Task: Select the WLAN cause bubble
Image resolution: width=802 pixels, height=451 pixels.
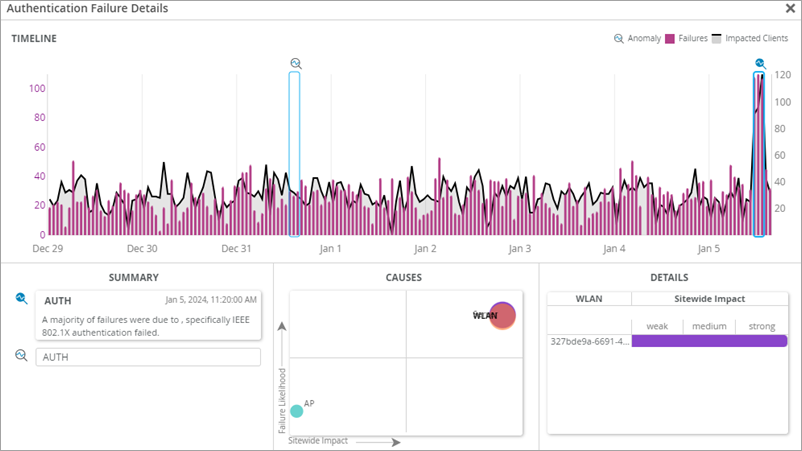Action: click(x=503, y=316)
